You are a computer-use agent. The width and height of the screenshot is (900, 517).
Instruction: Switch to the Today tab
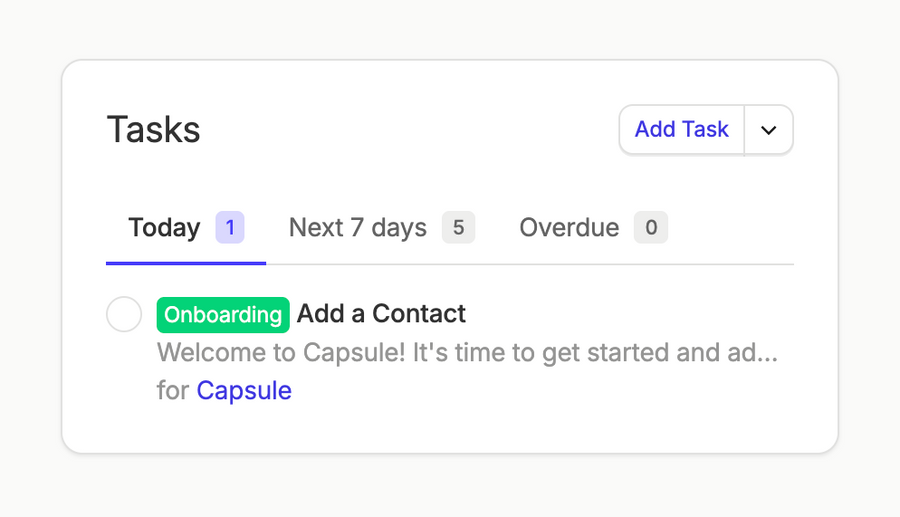point(185,228)
